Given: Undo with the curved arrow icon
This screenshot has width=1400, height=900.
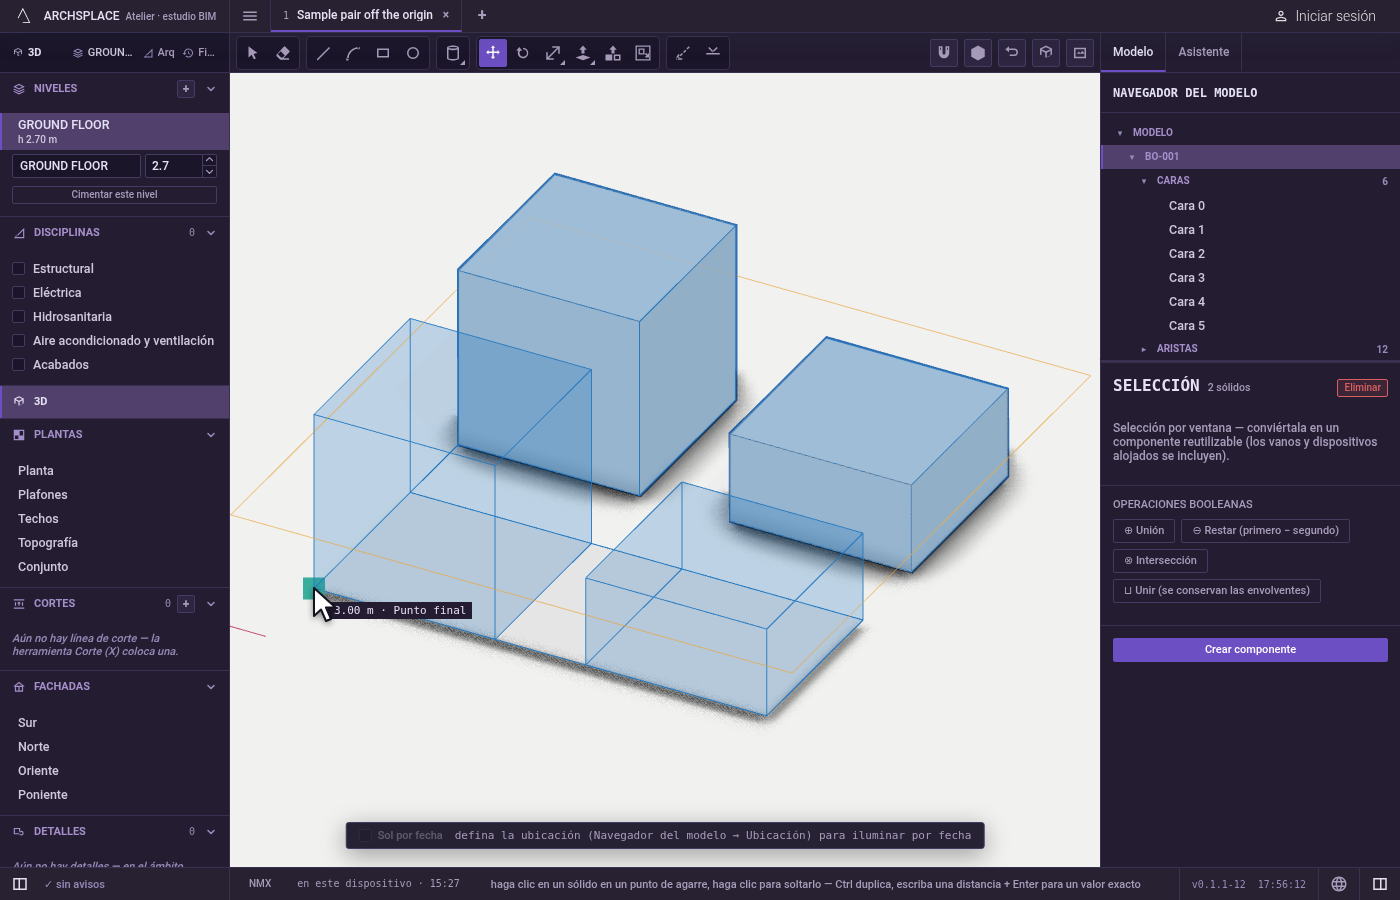Looking at the screenshot, I should click(1012, 53).
